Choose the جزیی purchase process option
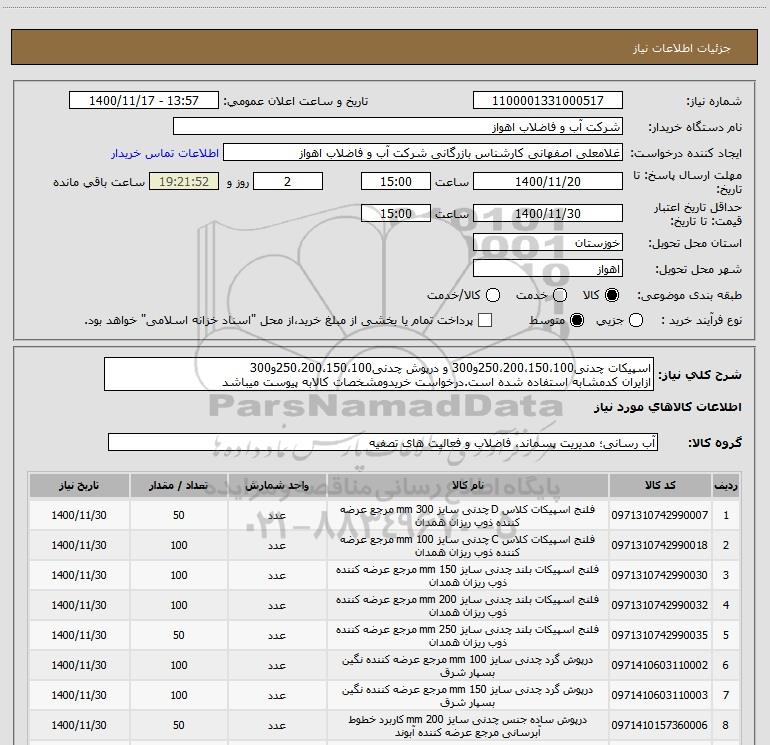770x745 pixels. pos(635,320)
